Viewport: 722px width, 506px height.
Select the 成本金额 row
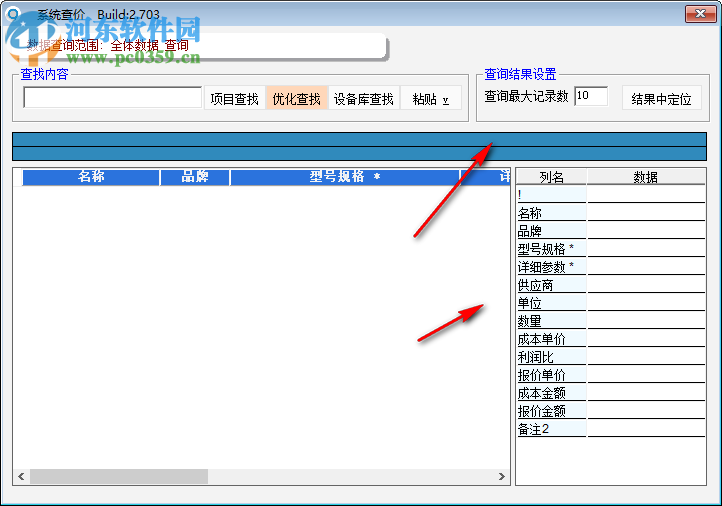pos(611,393)
